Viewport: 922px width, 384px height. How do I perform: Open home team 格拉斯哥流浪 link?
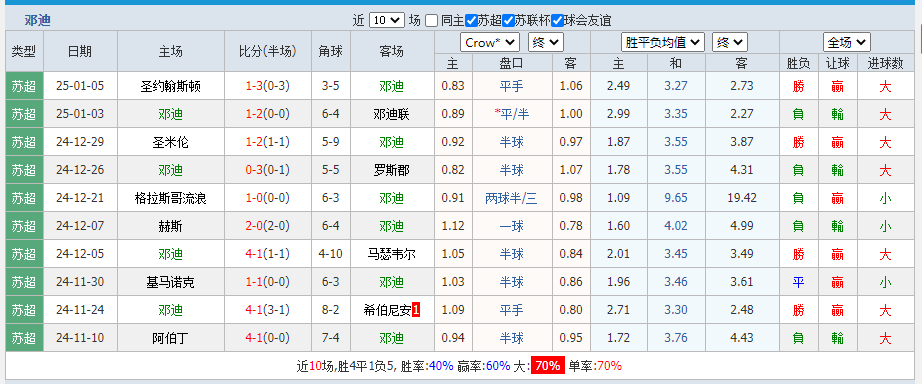[171, 198]
